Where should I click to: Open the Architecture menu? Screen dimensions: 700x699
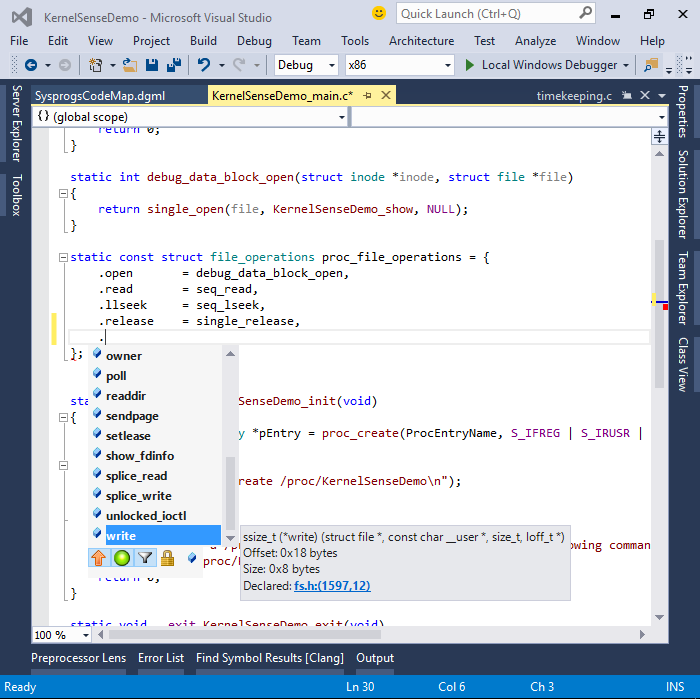tap(421, 41)
